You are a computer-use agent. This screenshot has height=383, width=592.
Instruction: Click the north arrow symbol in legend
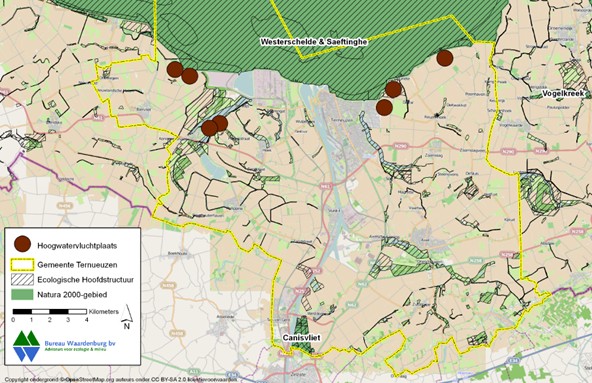tap(128, 317)
